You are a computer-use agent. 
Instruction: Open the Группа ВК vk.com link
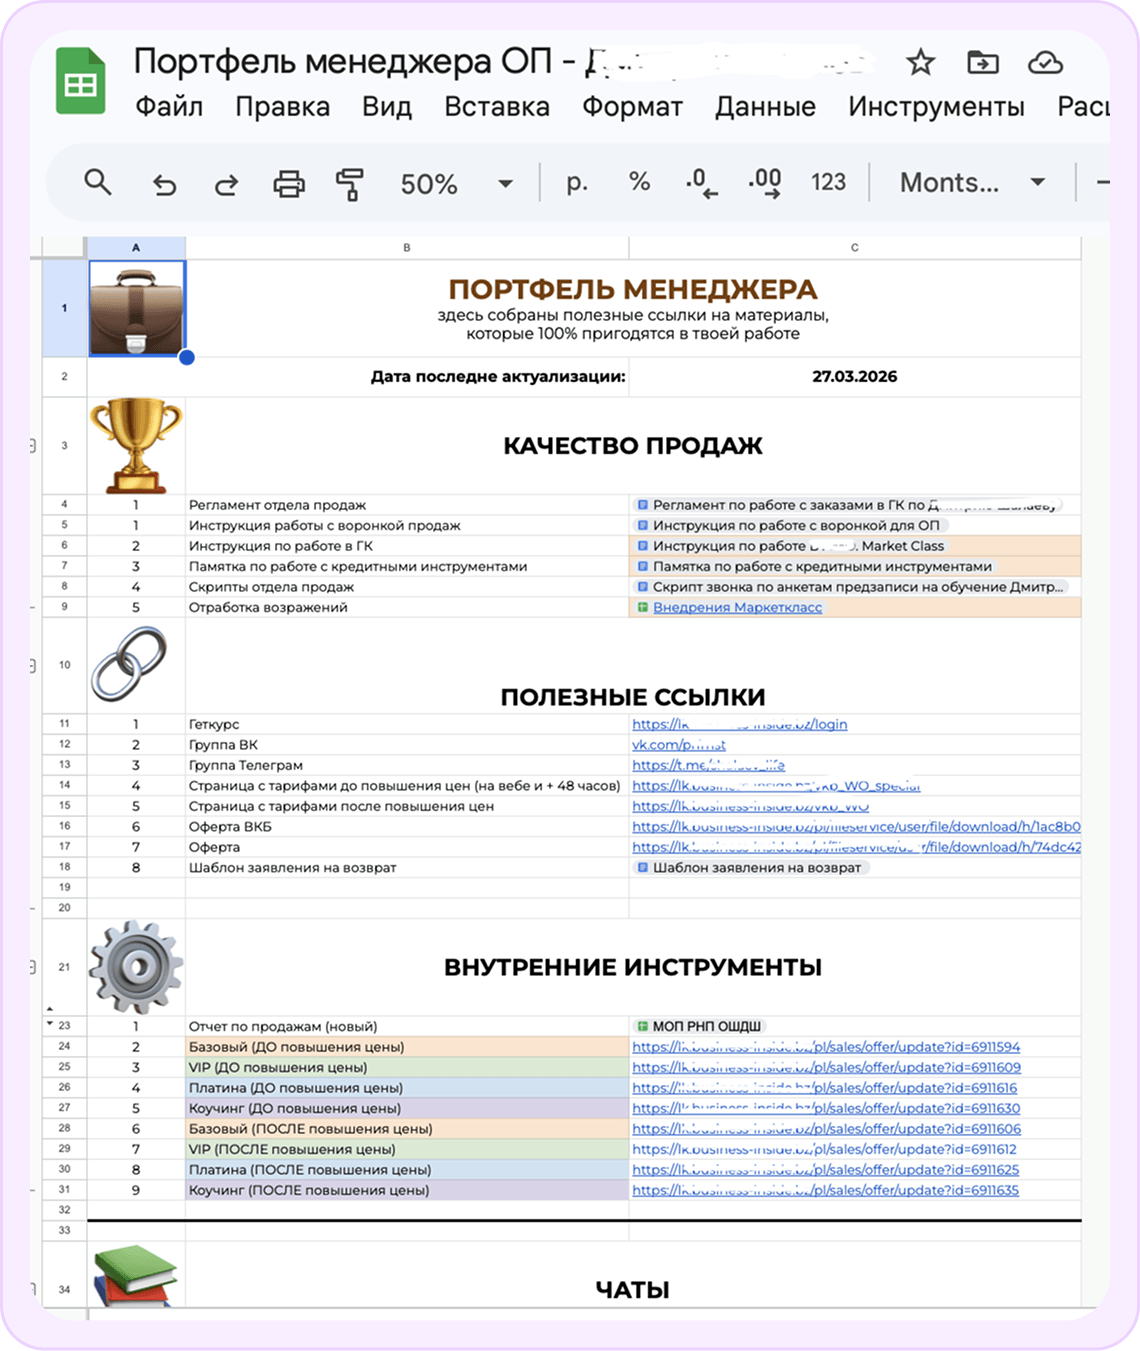[679, 745]
